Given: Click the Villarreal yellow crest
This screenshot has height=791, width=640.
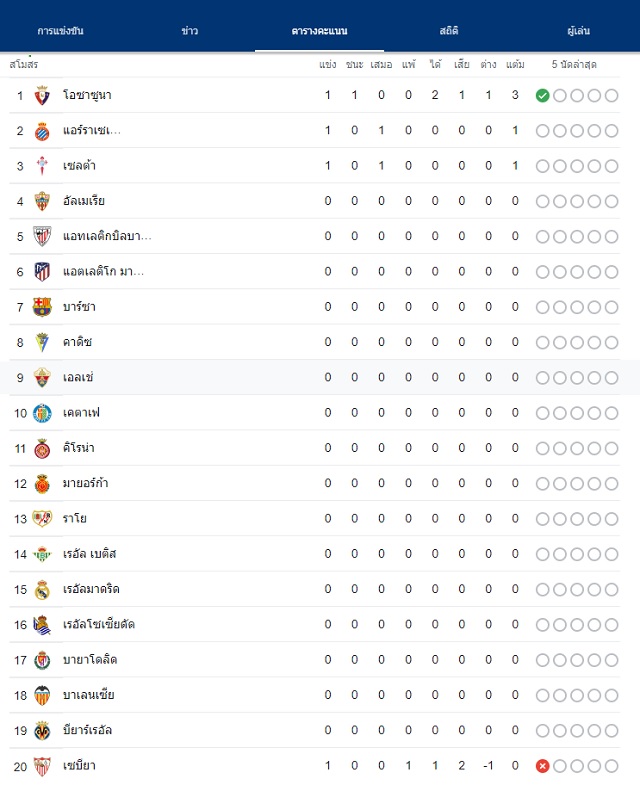Looking at the screenshot, I should pyautogui.click(x=42, y=730).
